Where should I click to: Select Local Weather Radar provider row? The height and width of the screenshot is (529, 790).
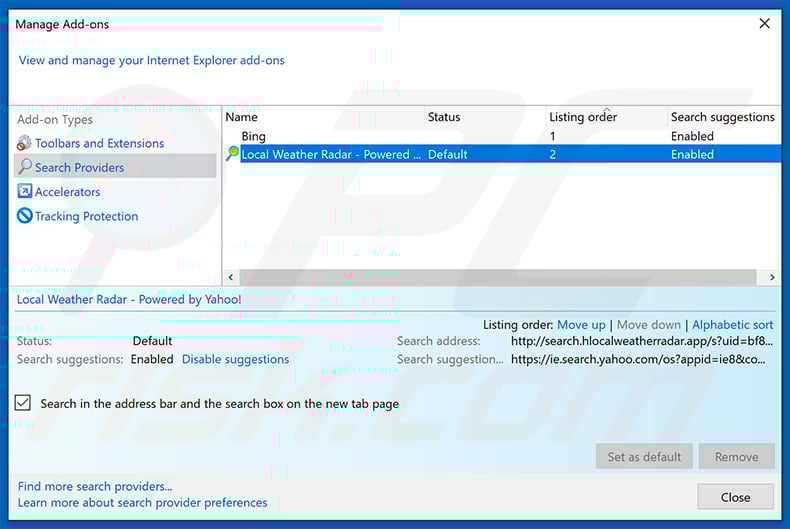point(502,154)
